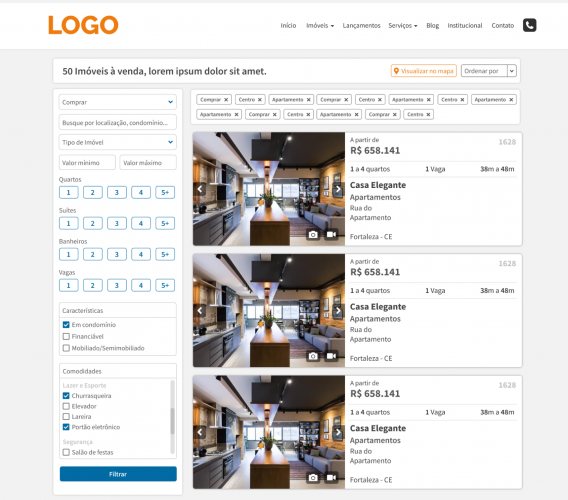The height and width of the screenshot is (500, 568).
Task: Open Lançamentos in the navigation
Action: [362, 26]
